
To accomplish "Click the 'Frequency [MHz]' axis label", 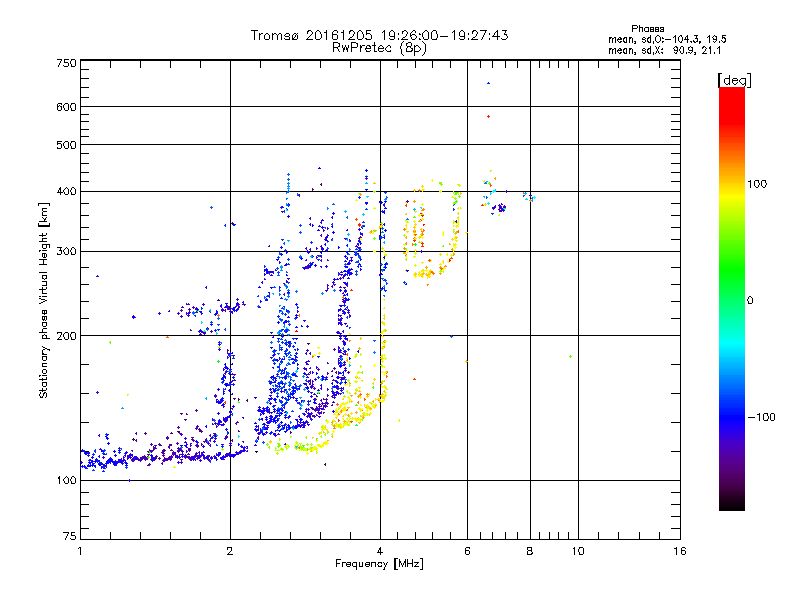I will pos(379,564).
